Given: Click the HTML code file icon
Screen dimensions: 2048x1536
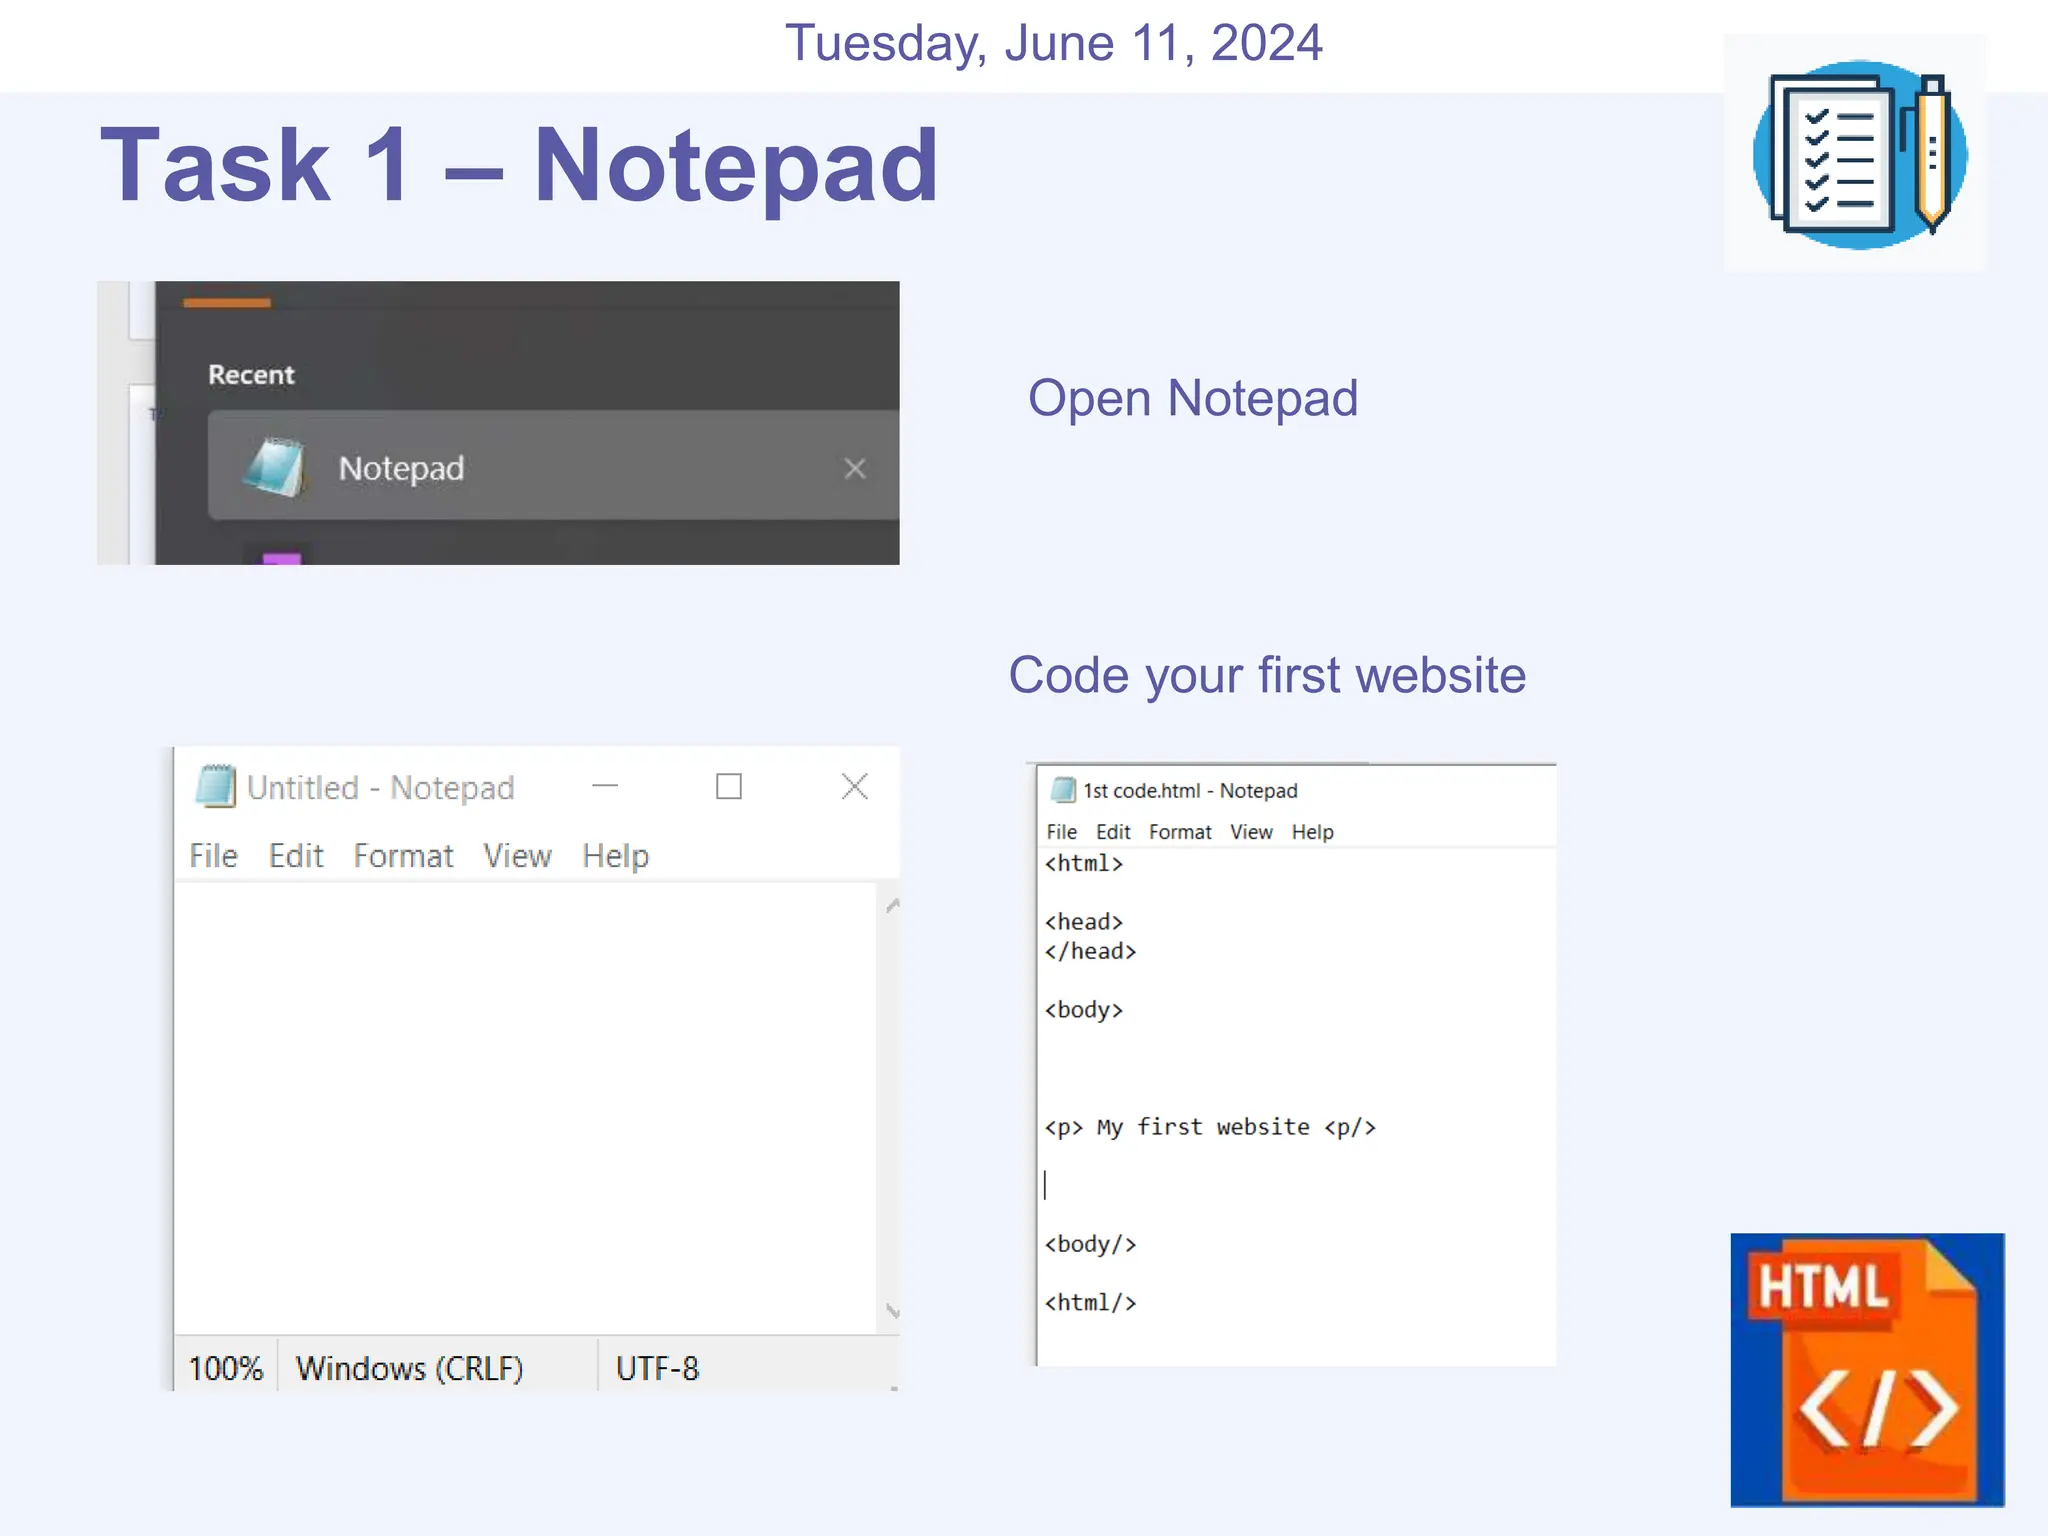Looking at the screenshot, I should point(1867,1369).
